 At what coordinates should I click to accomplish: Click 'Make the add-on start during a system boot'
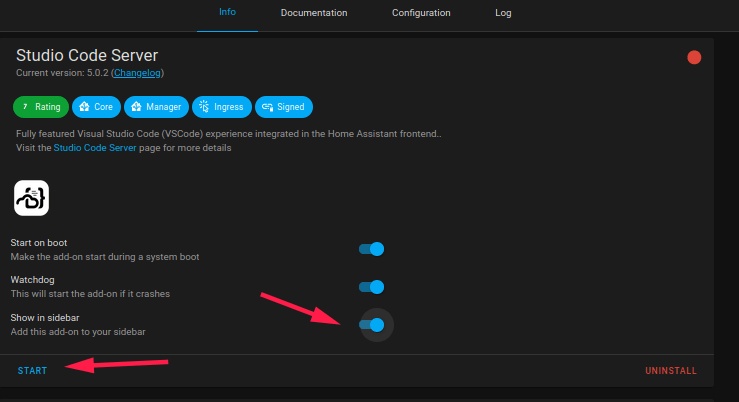coord(105,257)
